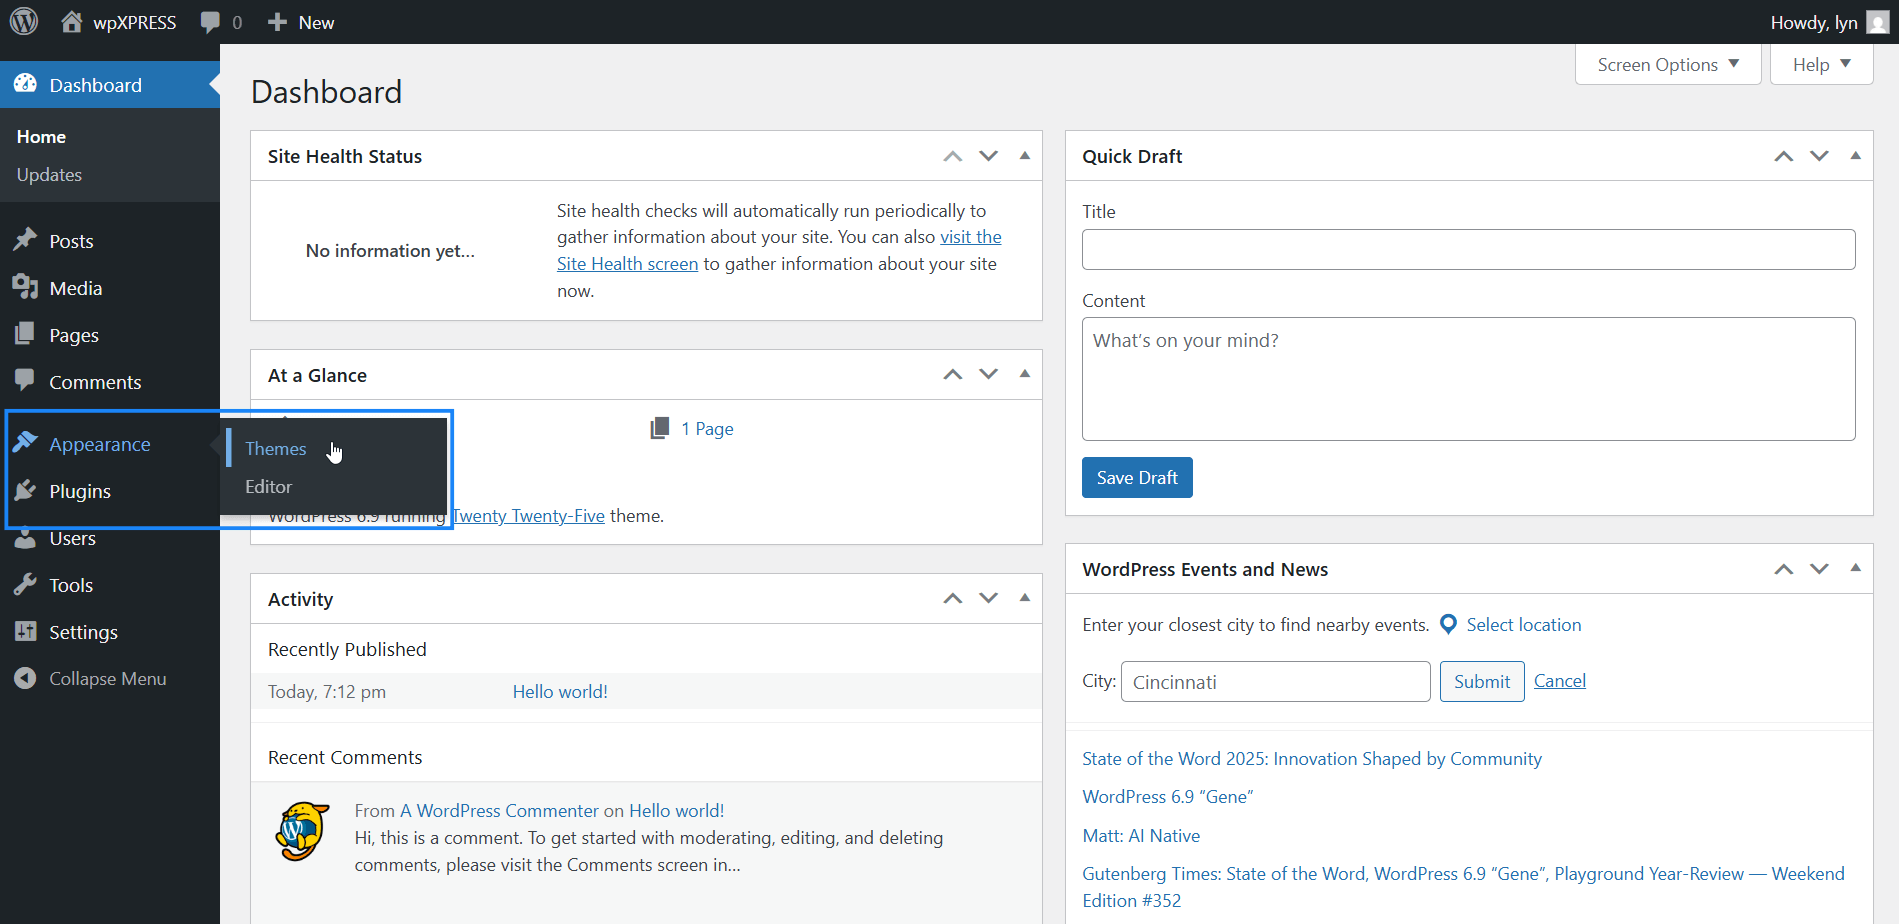Open Media library icon

point(27,287)
